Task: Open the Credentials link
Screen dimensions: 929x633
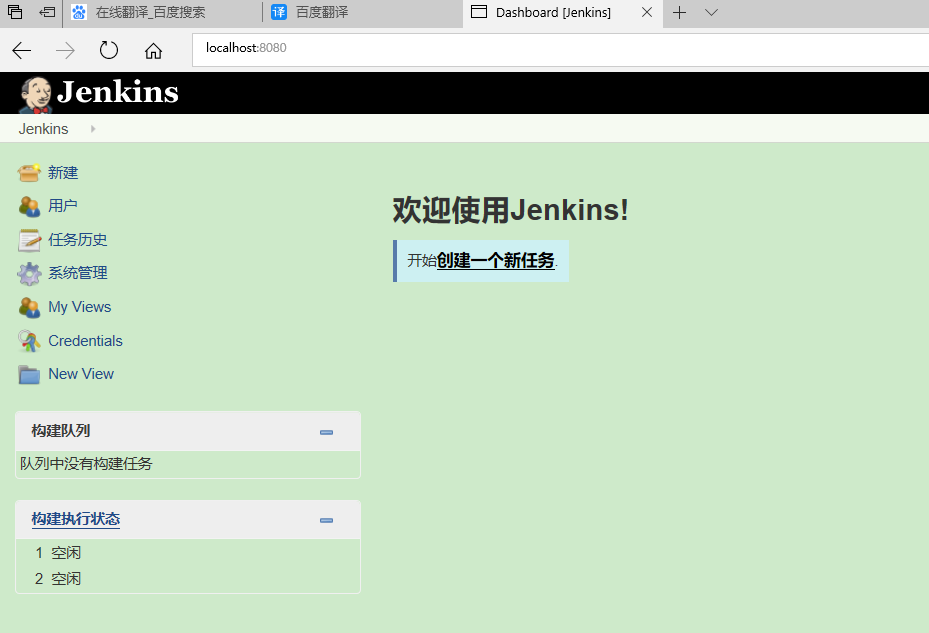Action: click(85, 341)
